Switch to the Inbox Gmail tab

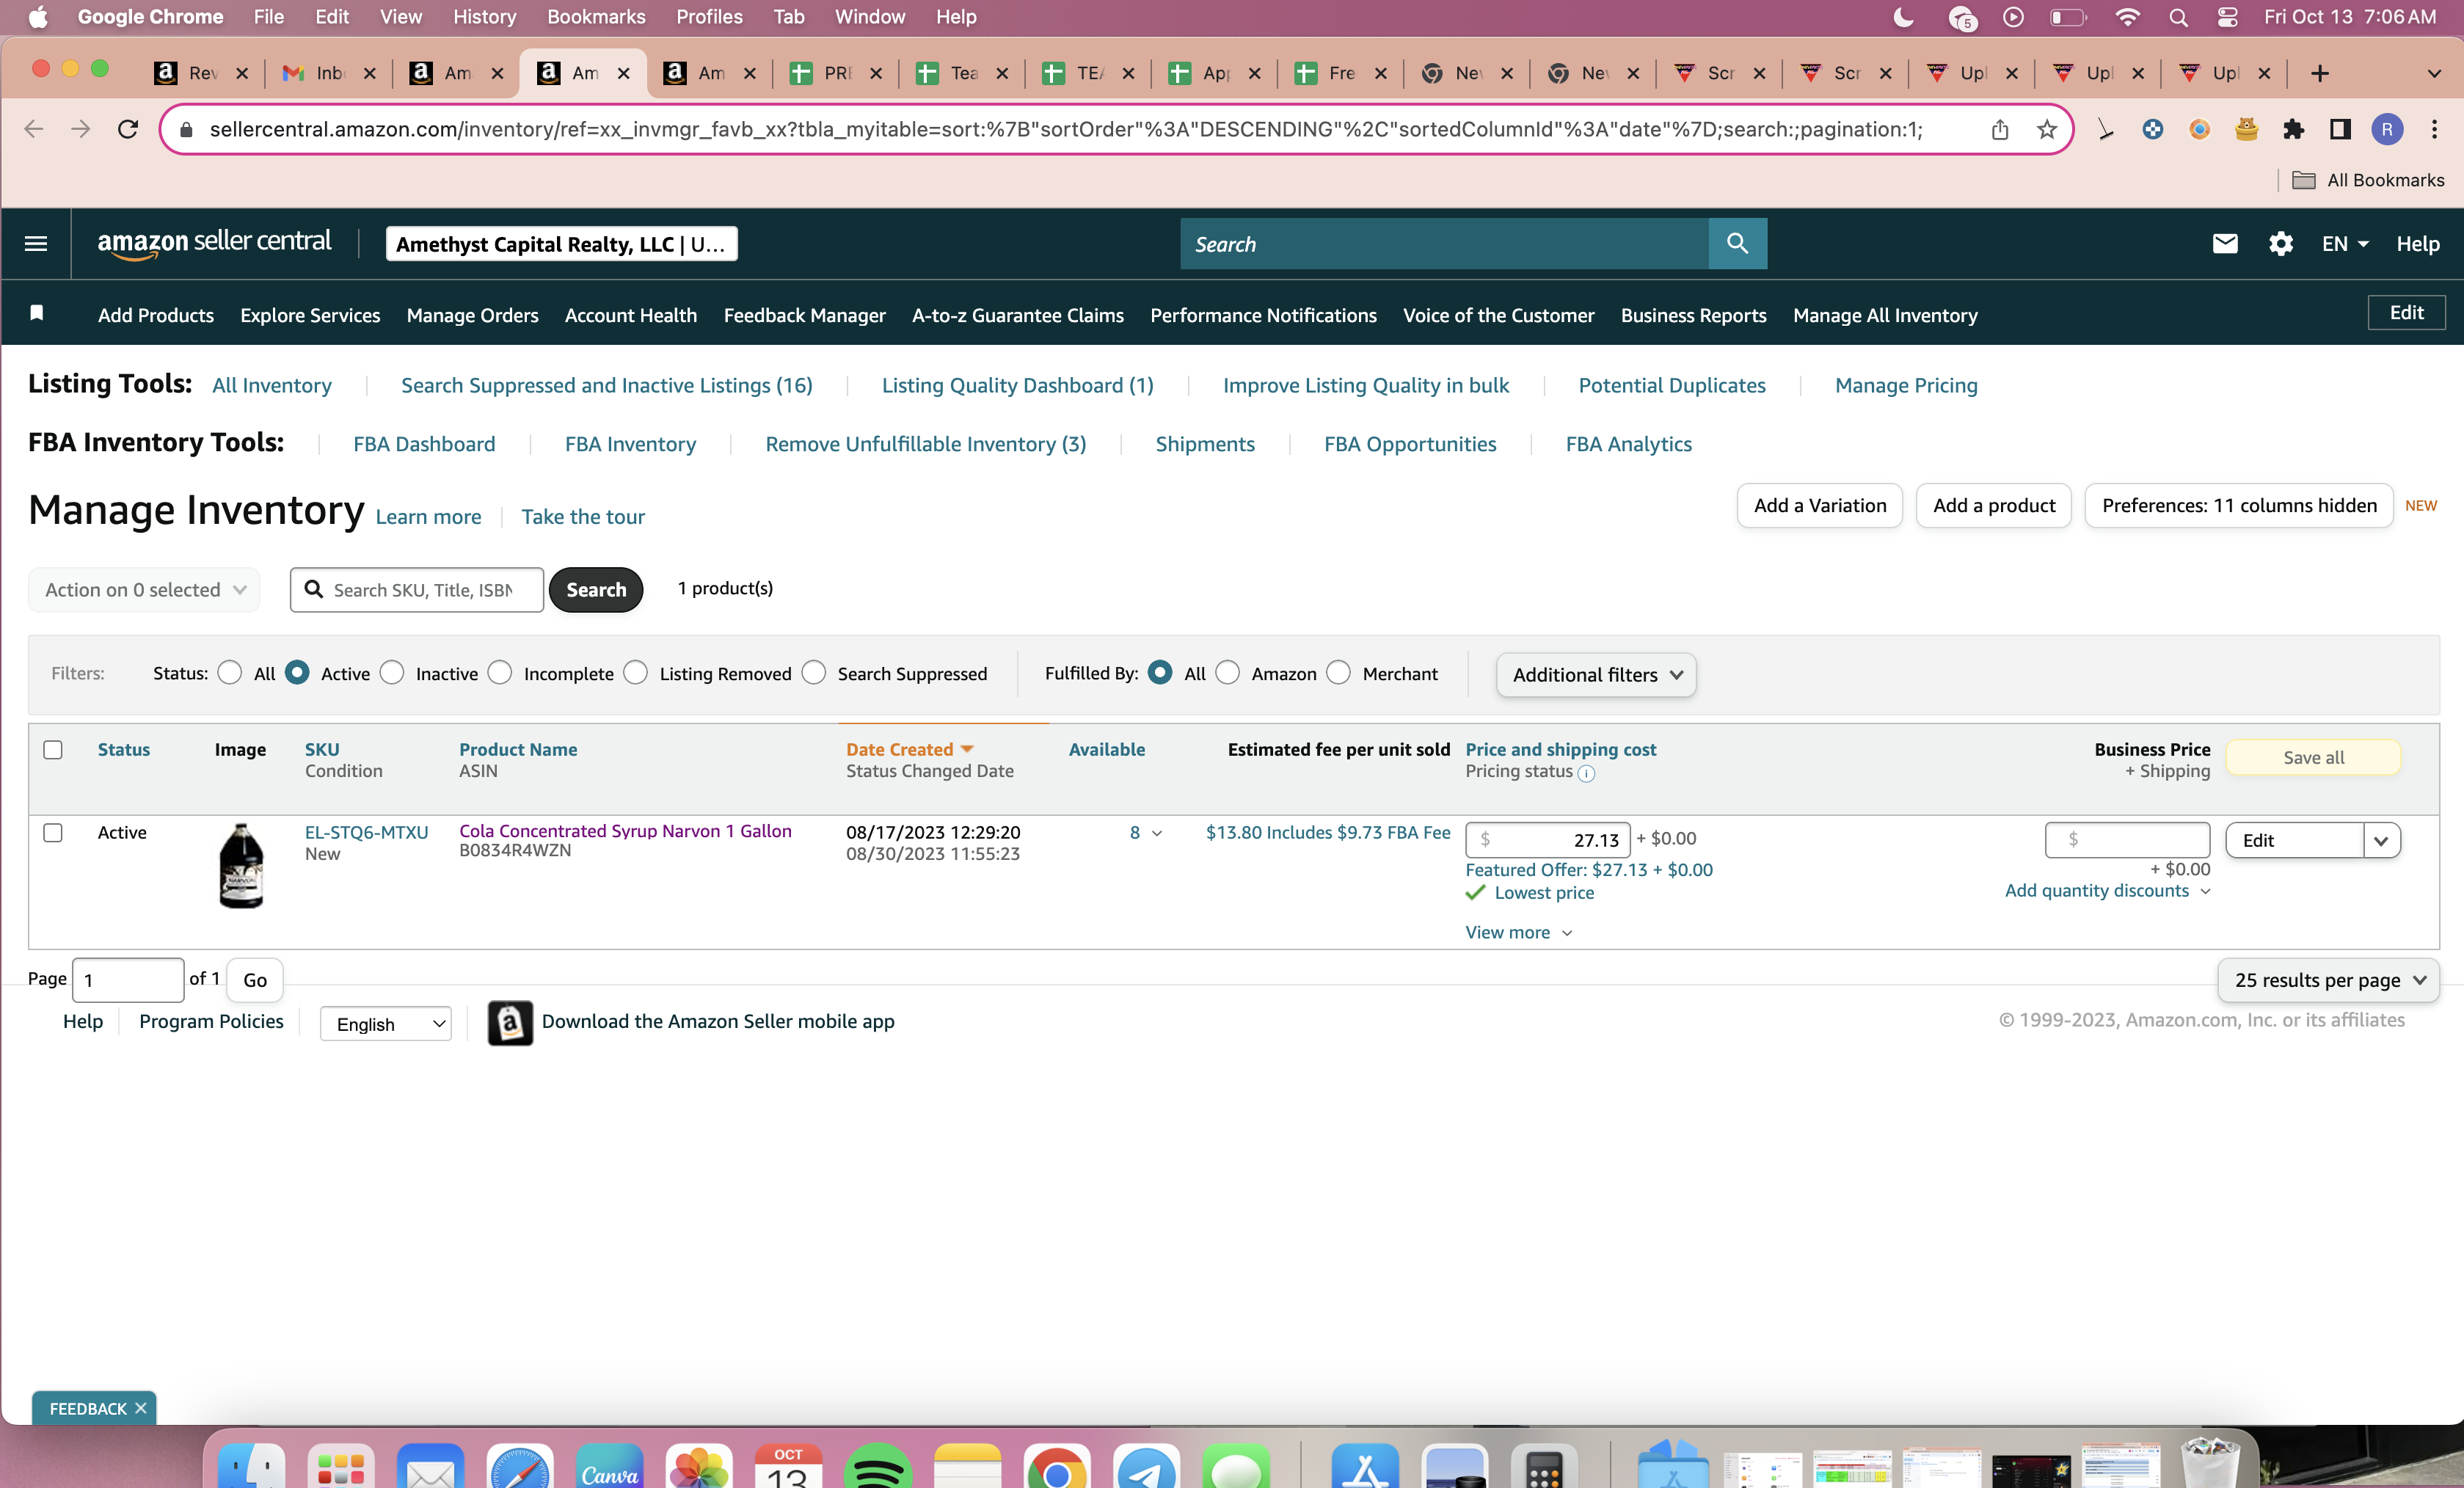tap(329, 73)
